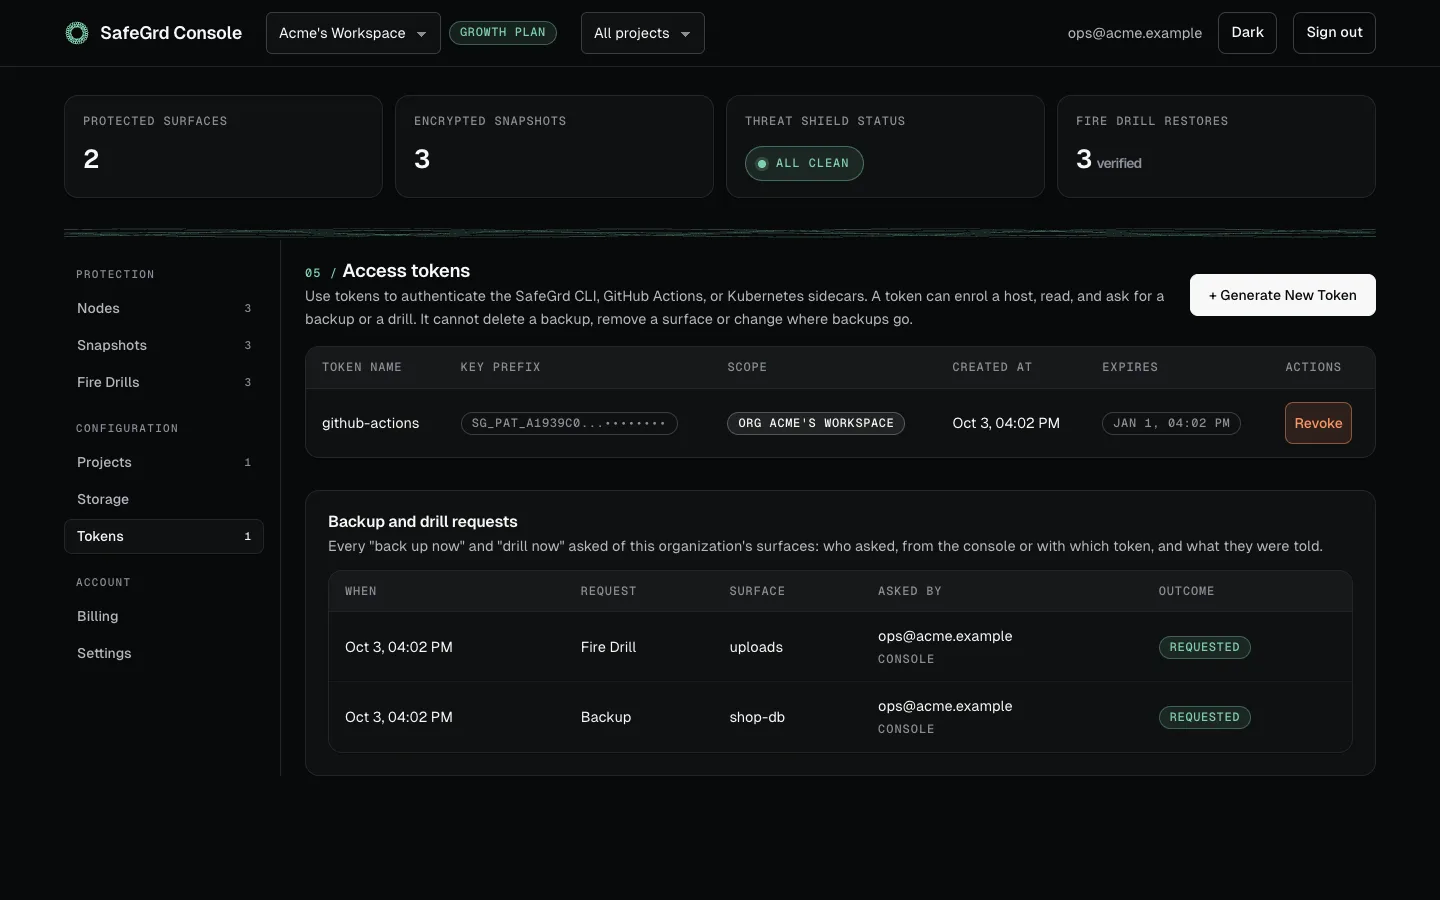Go to Fire Drills section
Screen dimensions: 1440x900
pyautogui.click(x=164, y=382)
